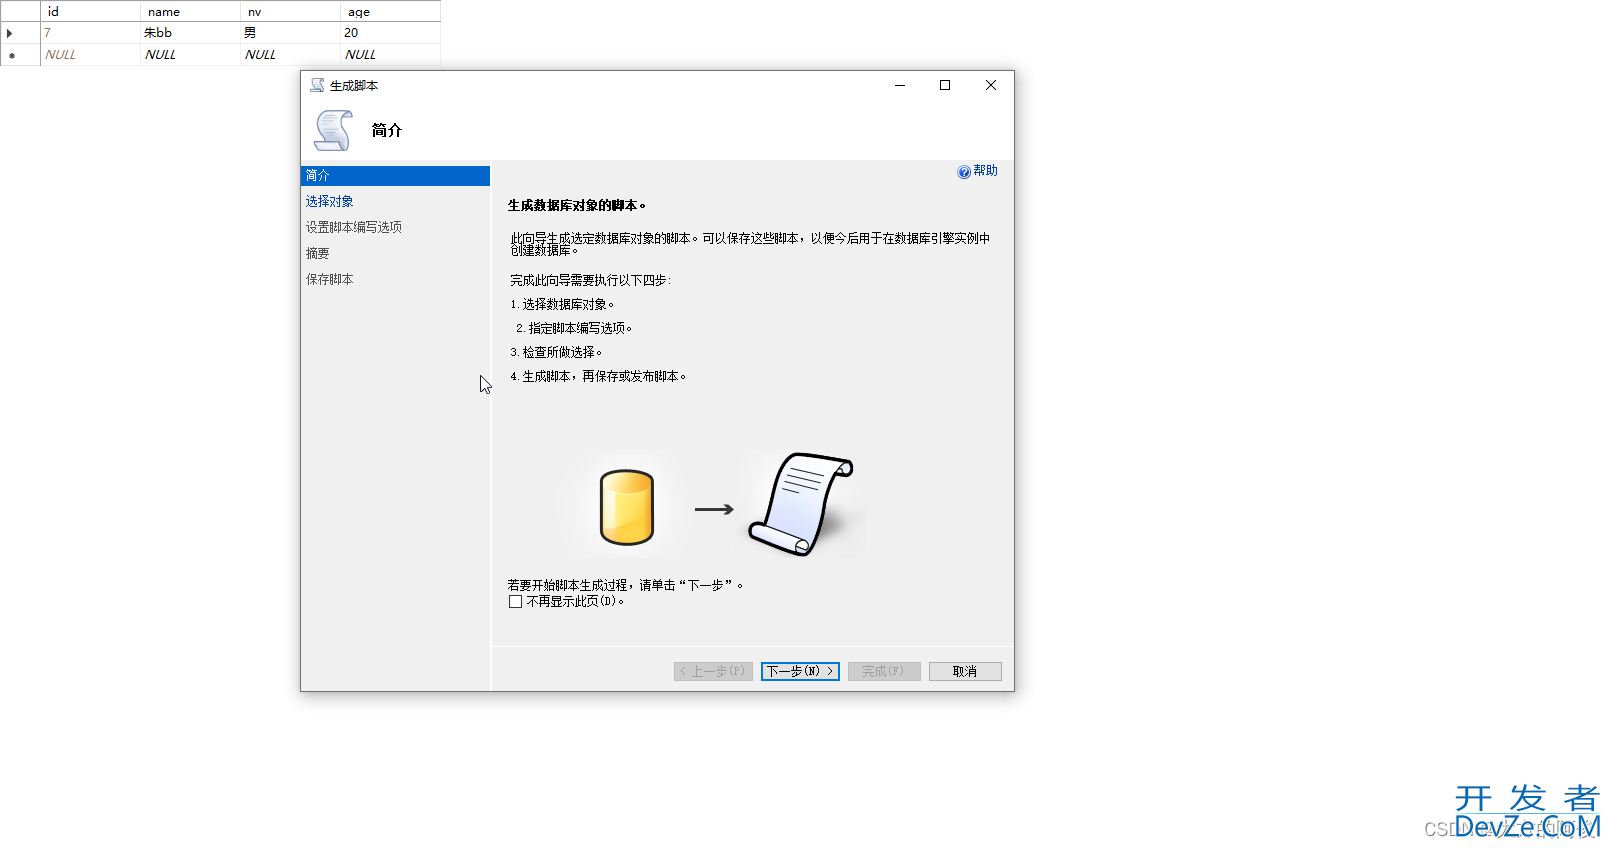Click the name column header in results grid
This screenshot has height=848, width=1611.
(x=190, y=11)
